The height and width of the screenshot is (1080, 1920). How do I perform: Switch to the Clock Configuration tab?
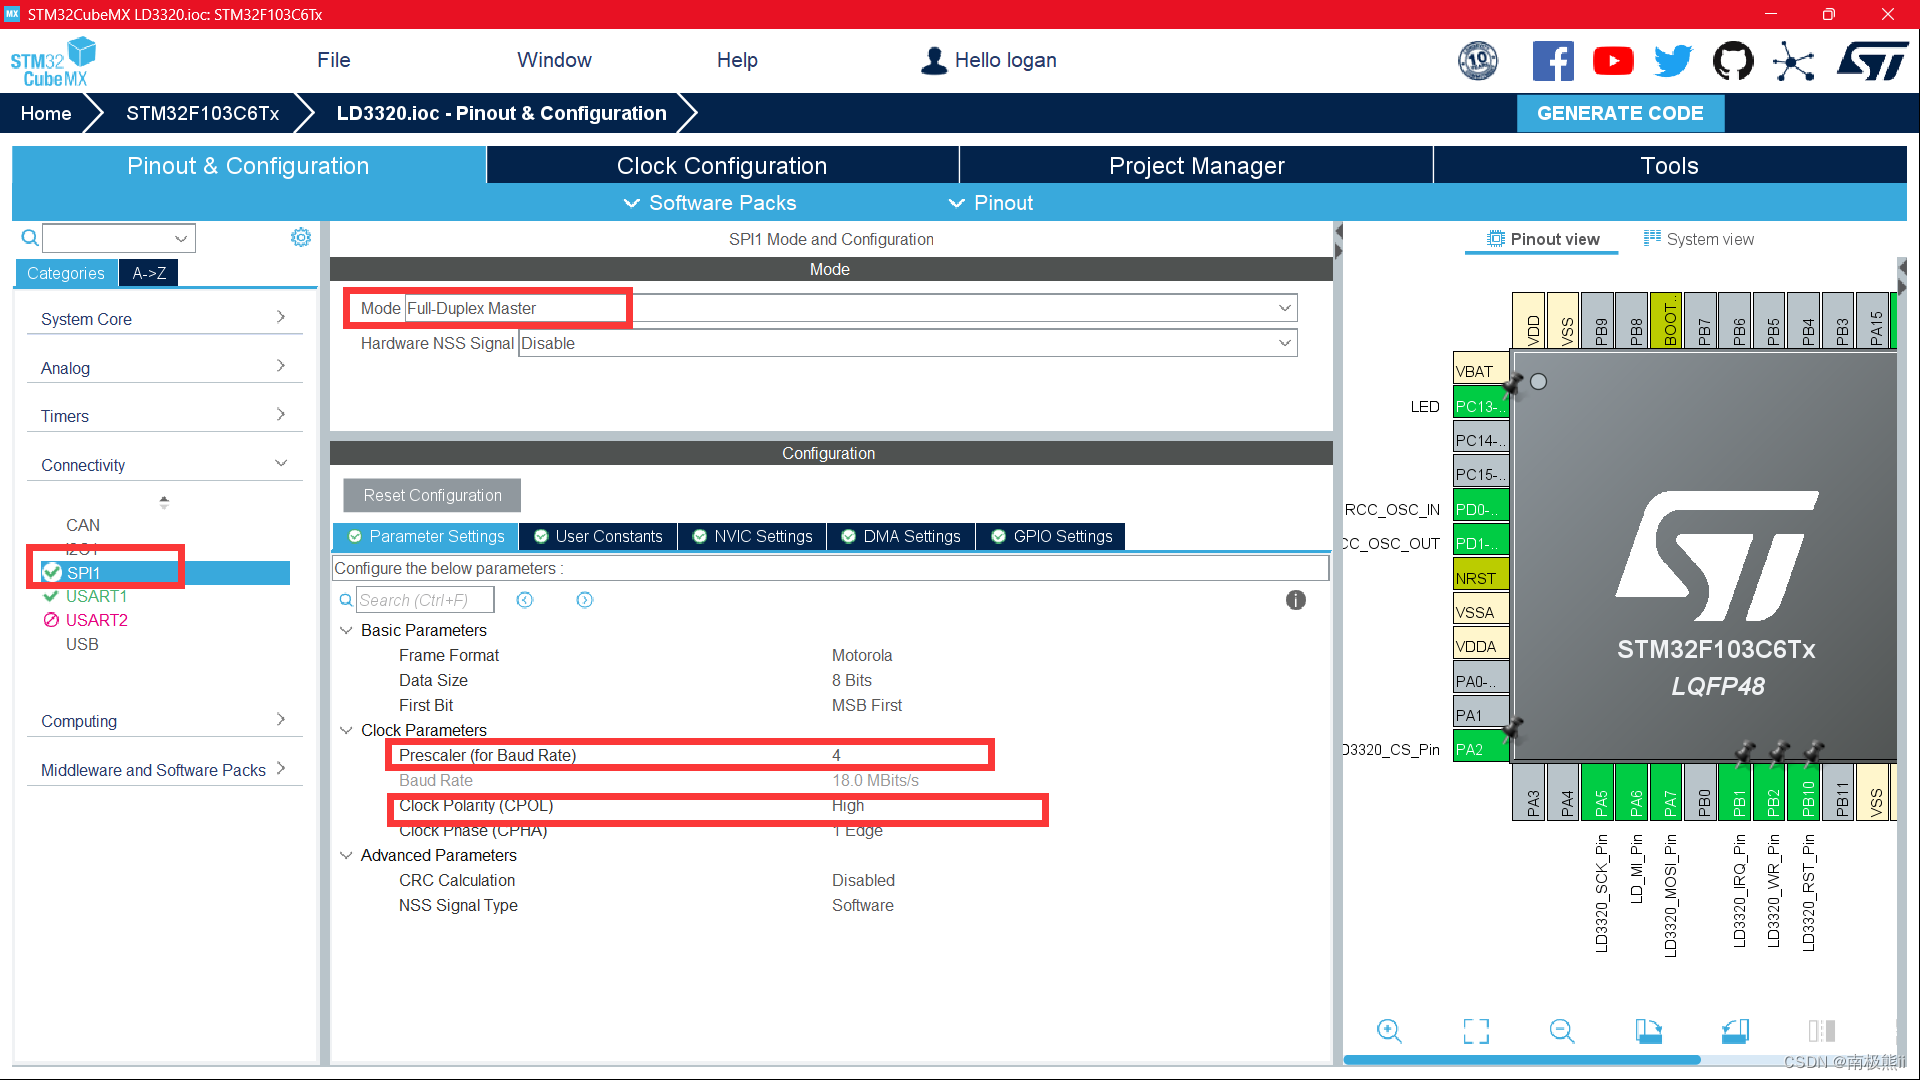[721, 166]
